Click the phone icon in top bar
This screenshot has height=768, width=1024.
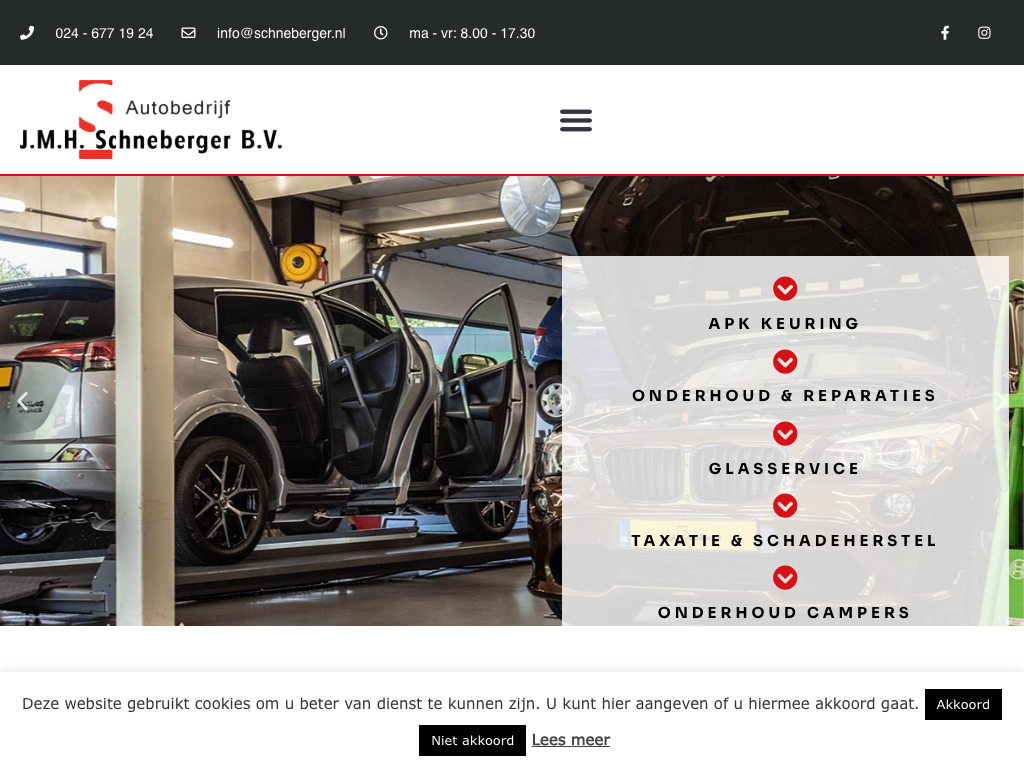[x=27, y=33]
